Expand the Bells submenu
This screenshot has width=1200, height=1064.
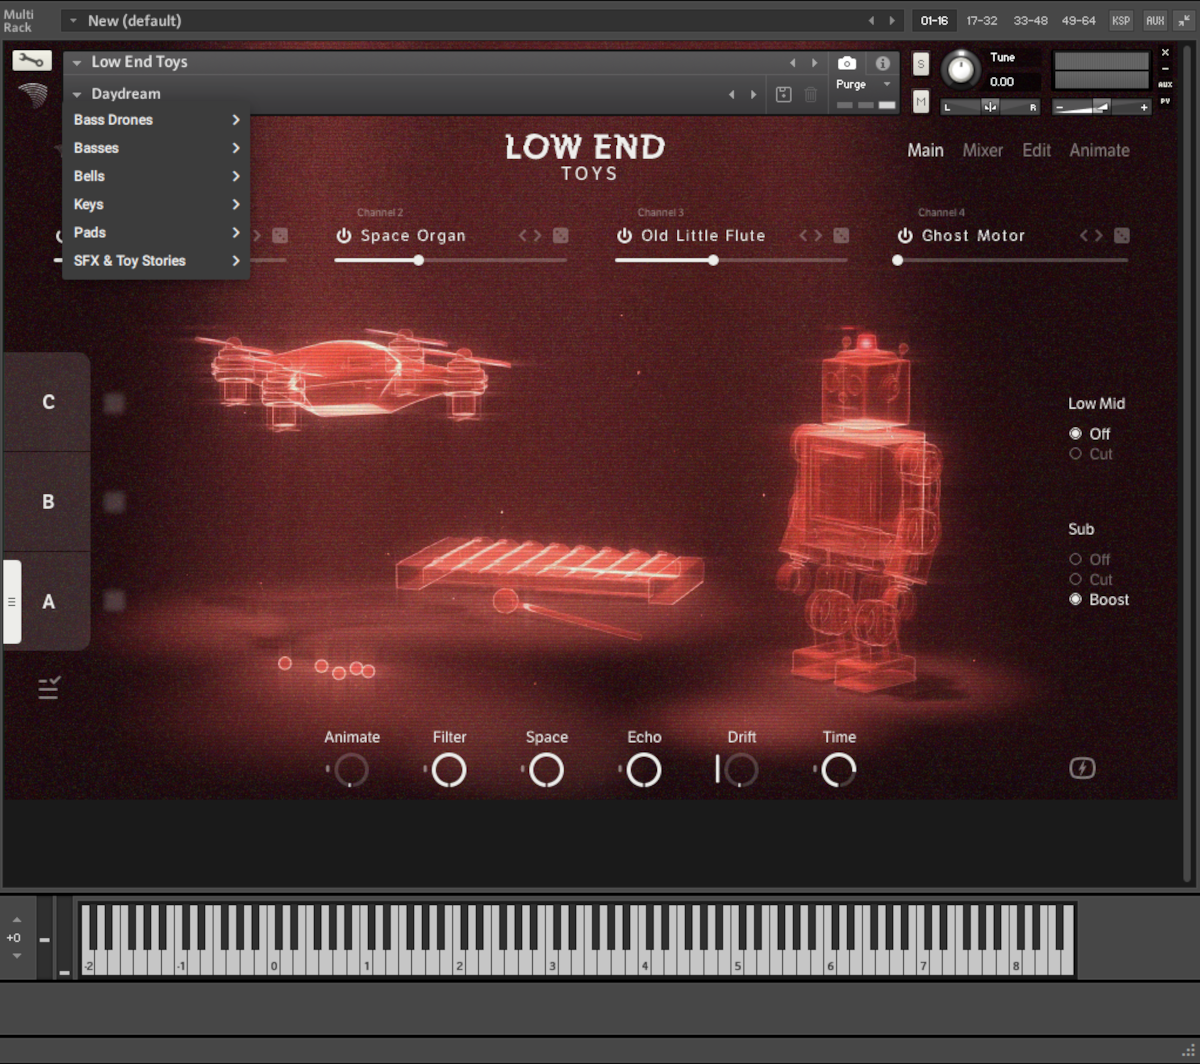point(156,176)
